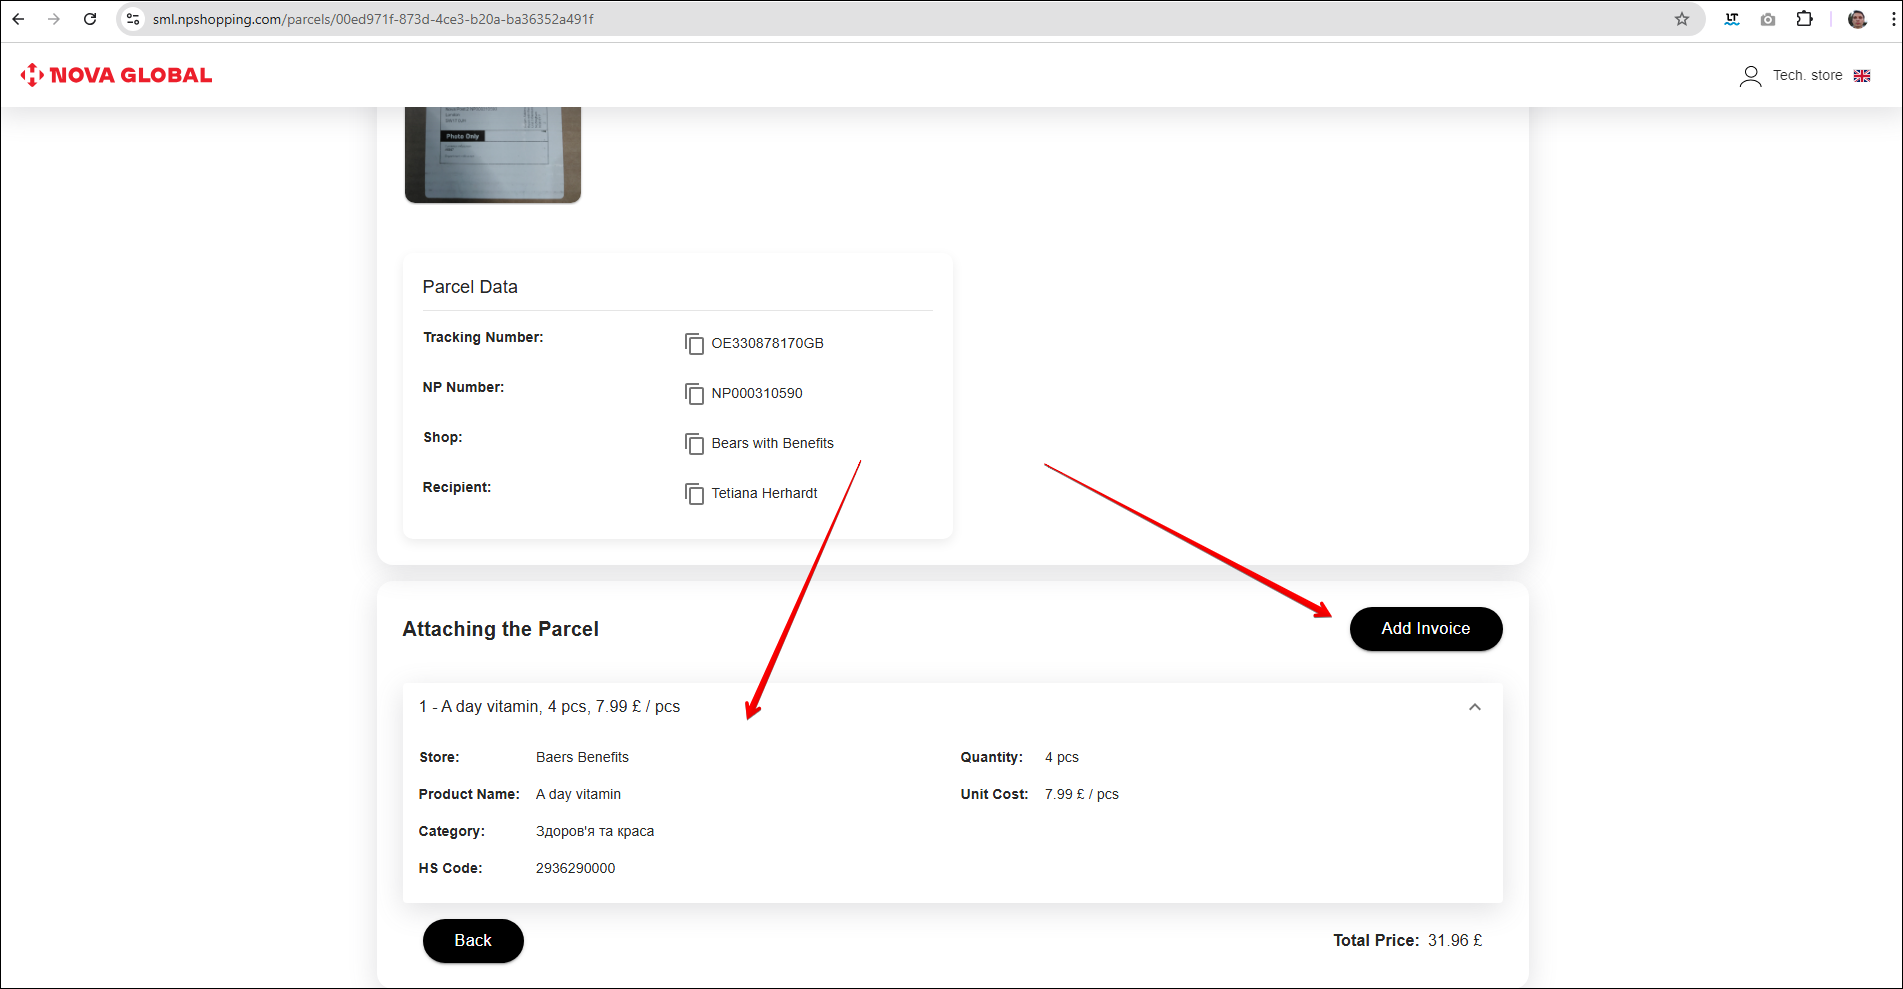Copy the shop name Bears with Benefits
Screen dimensions: 1903x989
coord(694,444)
